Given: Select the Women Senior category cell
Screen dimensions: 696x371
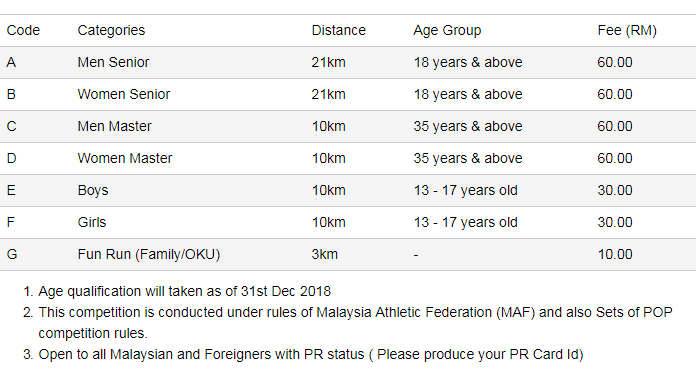Looking at the screenshot, I should click(123, 94).
